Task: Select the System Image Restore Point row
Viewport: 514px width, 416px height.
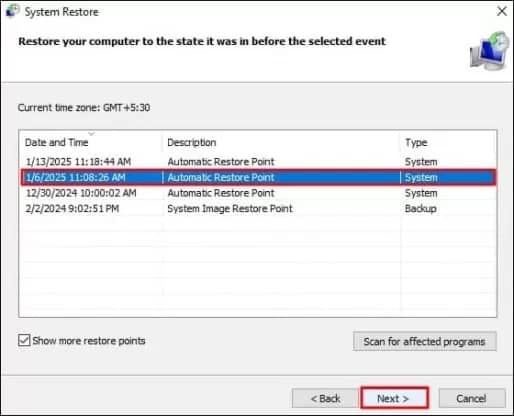Action: tap(258, 209)
